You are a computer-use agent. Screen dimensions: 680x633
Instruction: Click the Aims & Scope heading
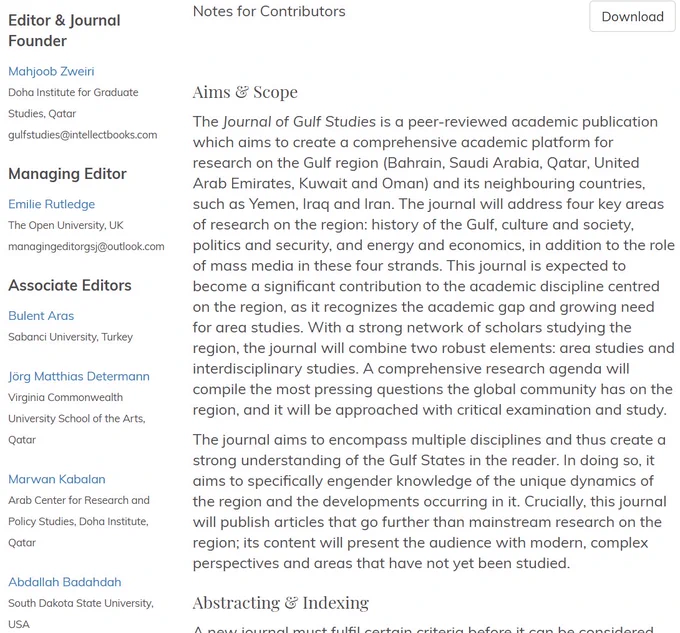(x=245, y=92)
